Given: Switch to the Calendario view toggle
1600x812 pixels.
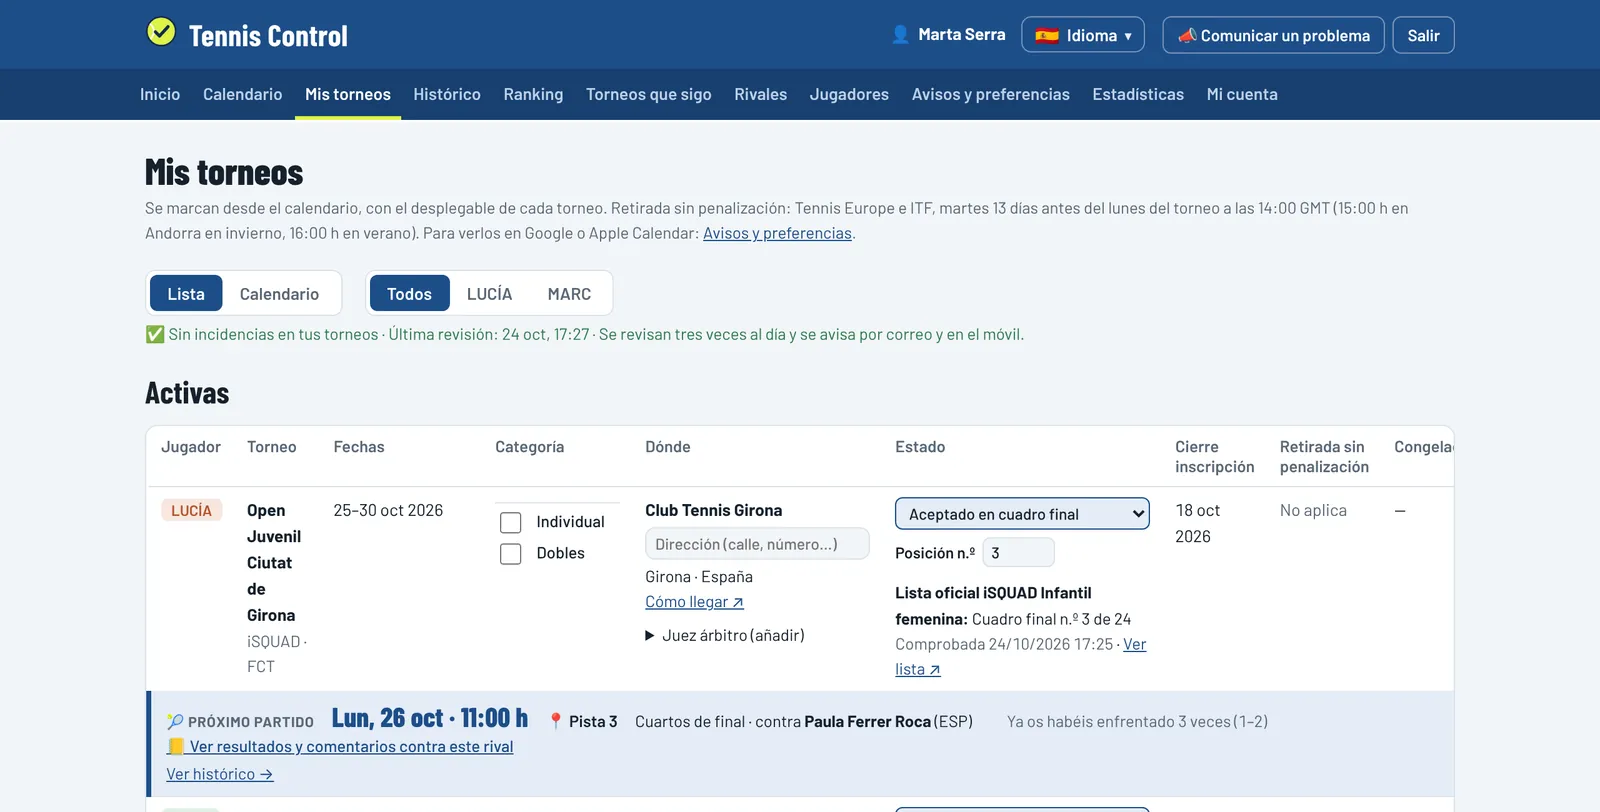Looking at the screenshot, I should pyautogui.click(x=280, y=294).
